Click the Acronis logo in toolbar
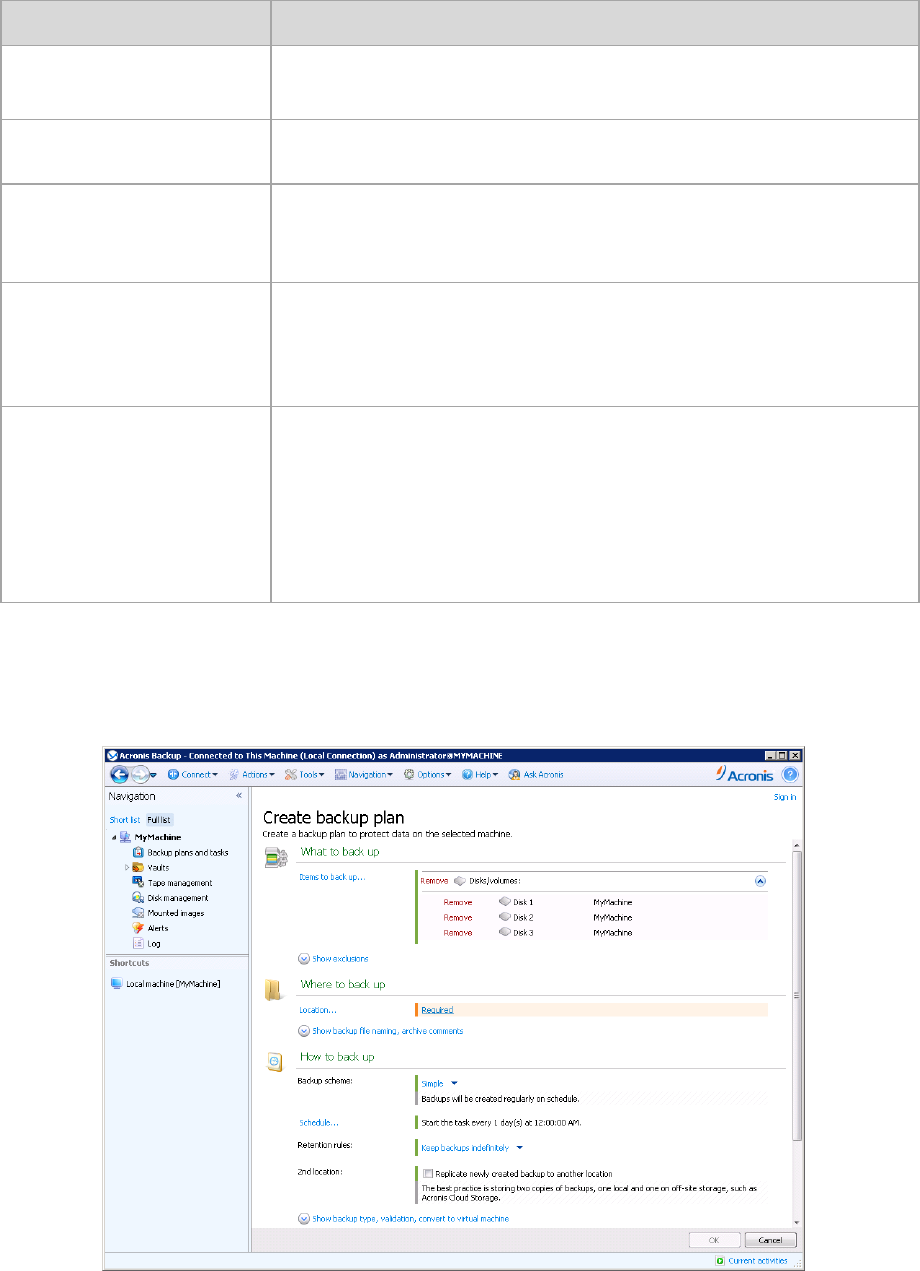920x1271 pixels. click(x=745, y=774)
